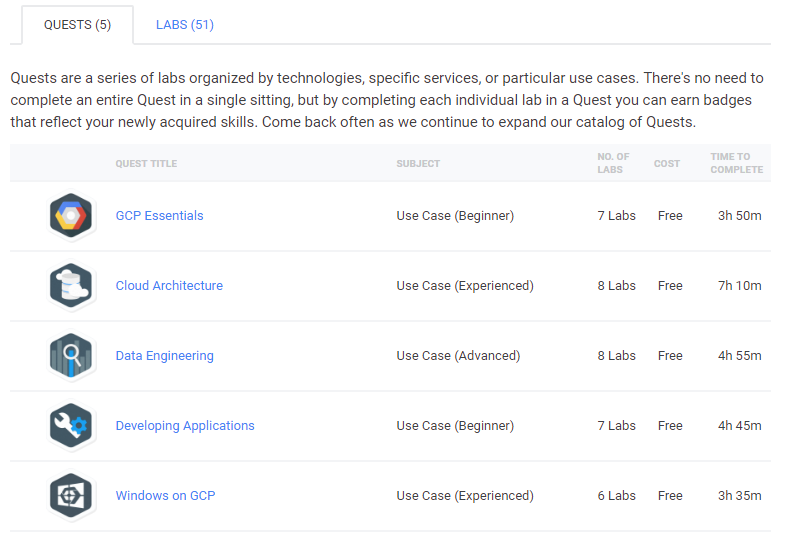Click the Subject column header
Viewport: 787px width, 546px height.
tap(418, 164)
